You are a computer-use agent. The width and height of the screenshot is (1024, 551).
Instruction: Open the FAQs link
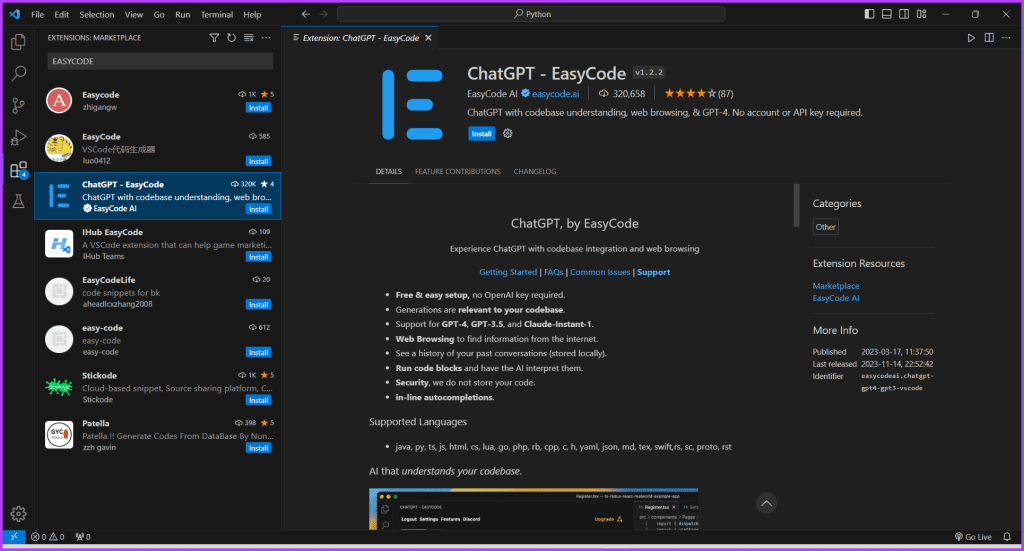pos(553,272)
